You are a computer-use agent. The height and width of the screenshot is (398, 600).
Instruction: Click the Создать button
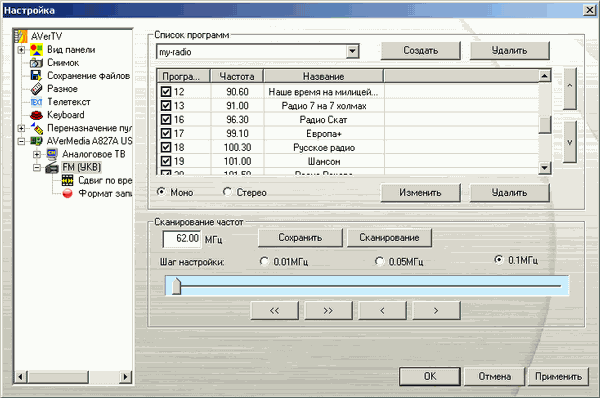(x=421, y=51)
